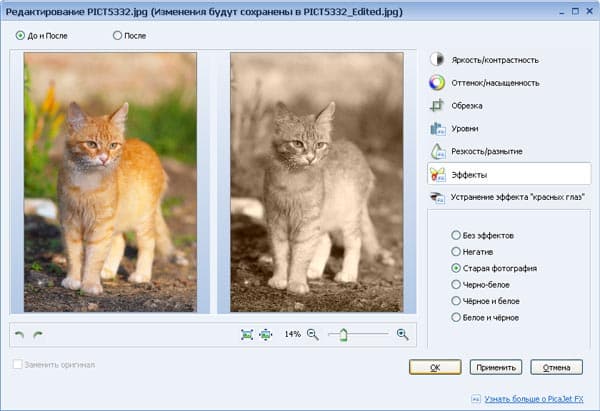Click the original color cat preview
The image size is (600, 411).
pos(110,182)
